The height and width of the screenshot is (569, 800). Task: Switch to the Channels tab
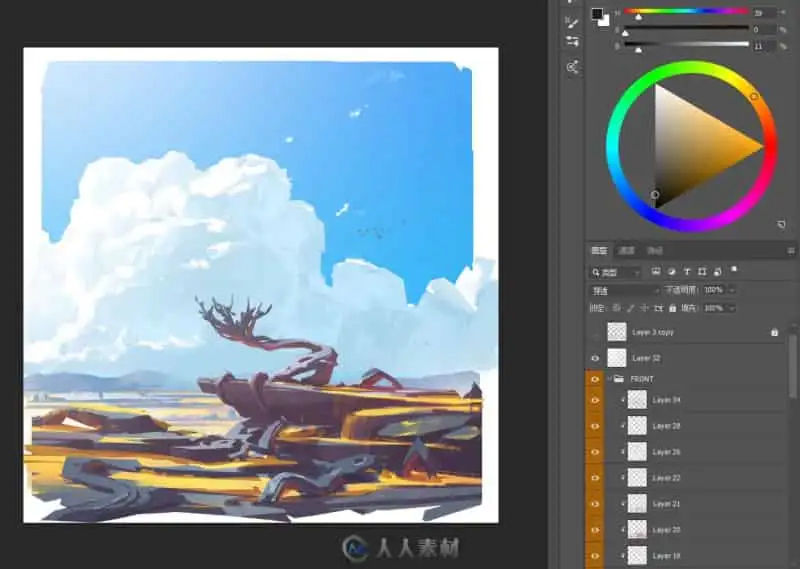click(x=627, y=251)
